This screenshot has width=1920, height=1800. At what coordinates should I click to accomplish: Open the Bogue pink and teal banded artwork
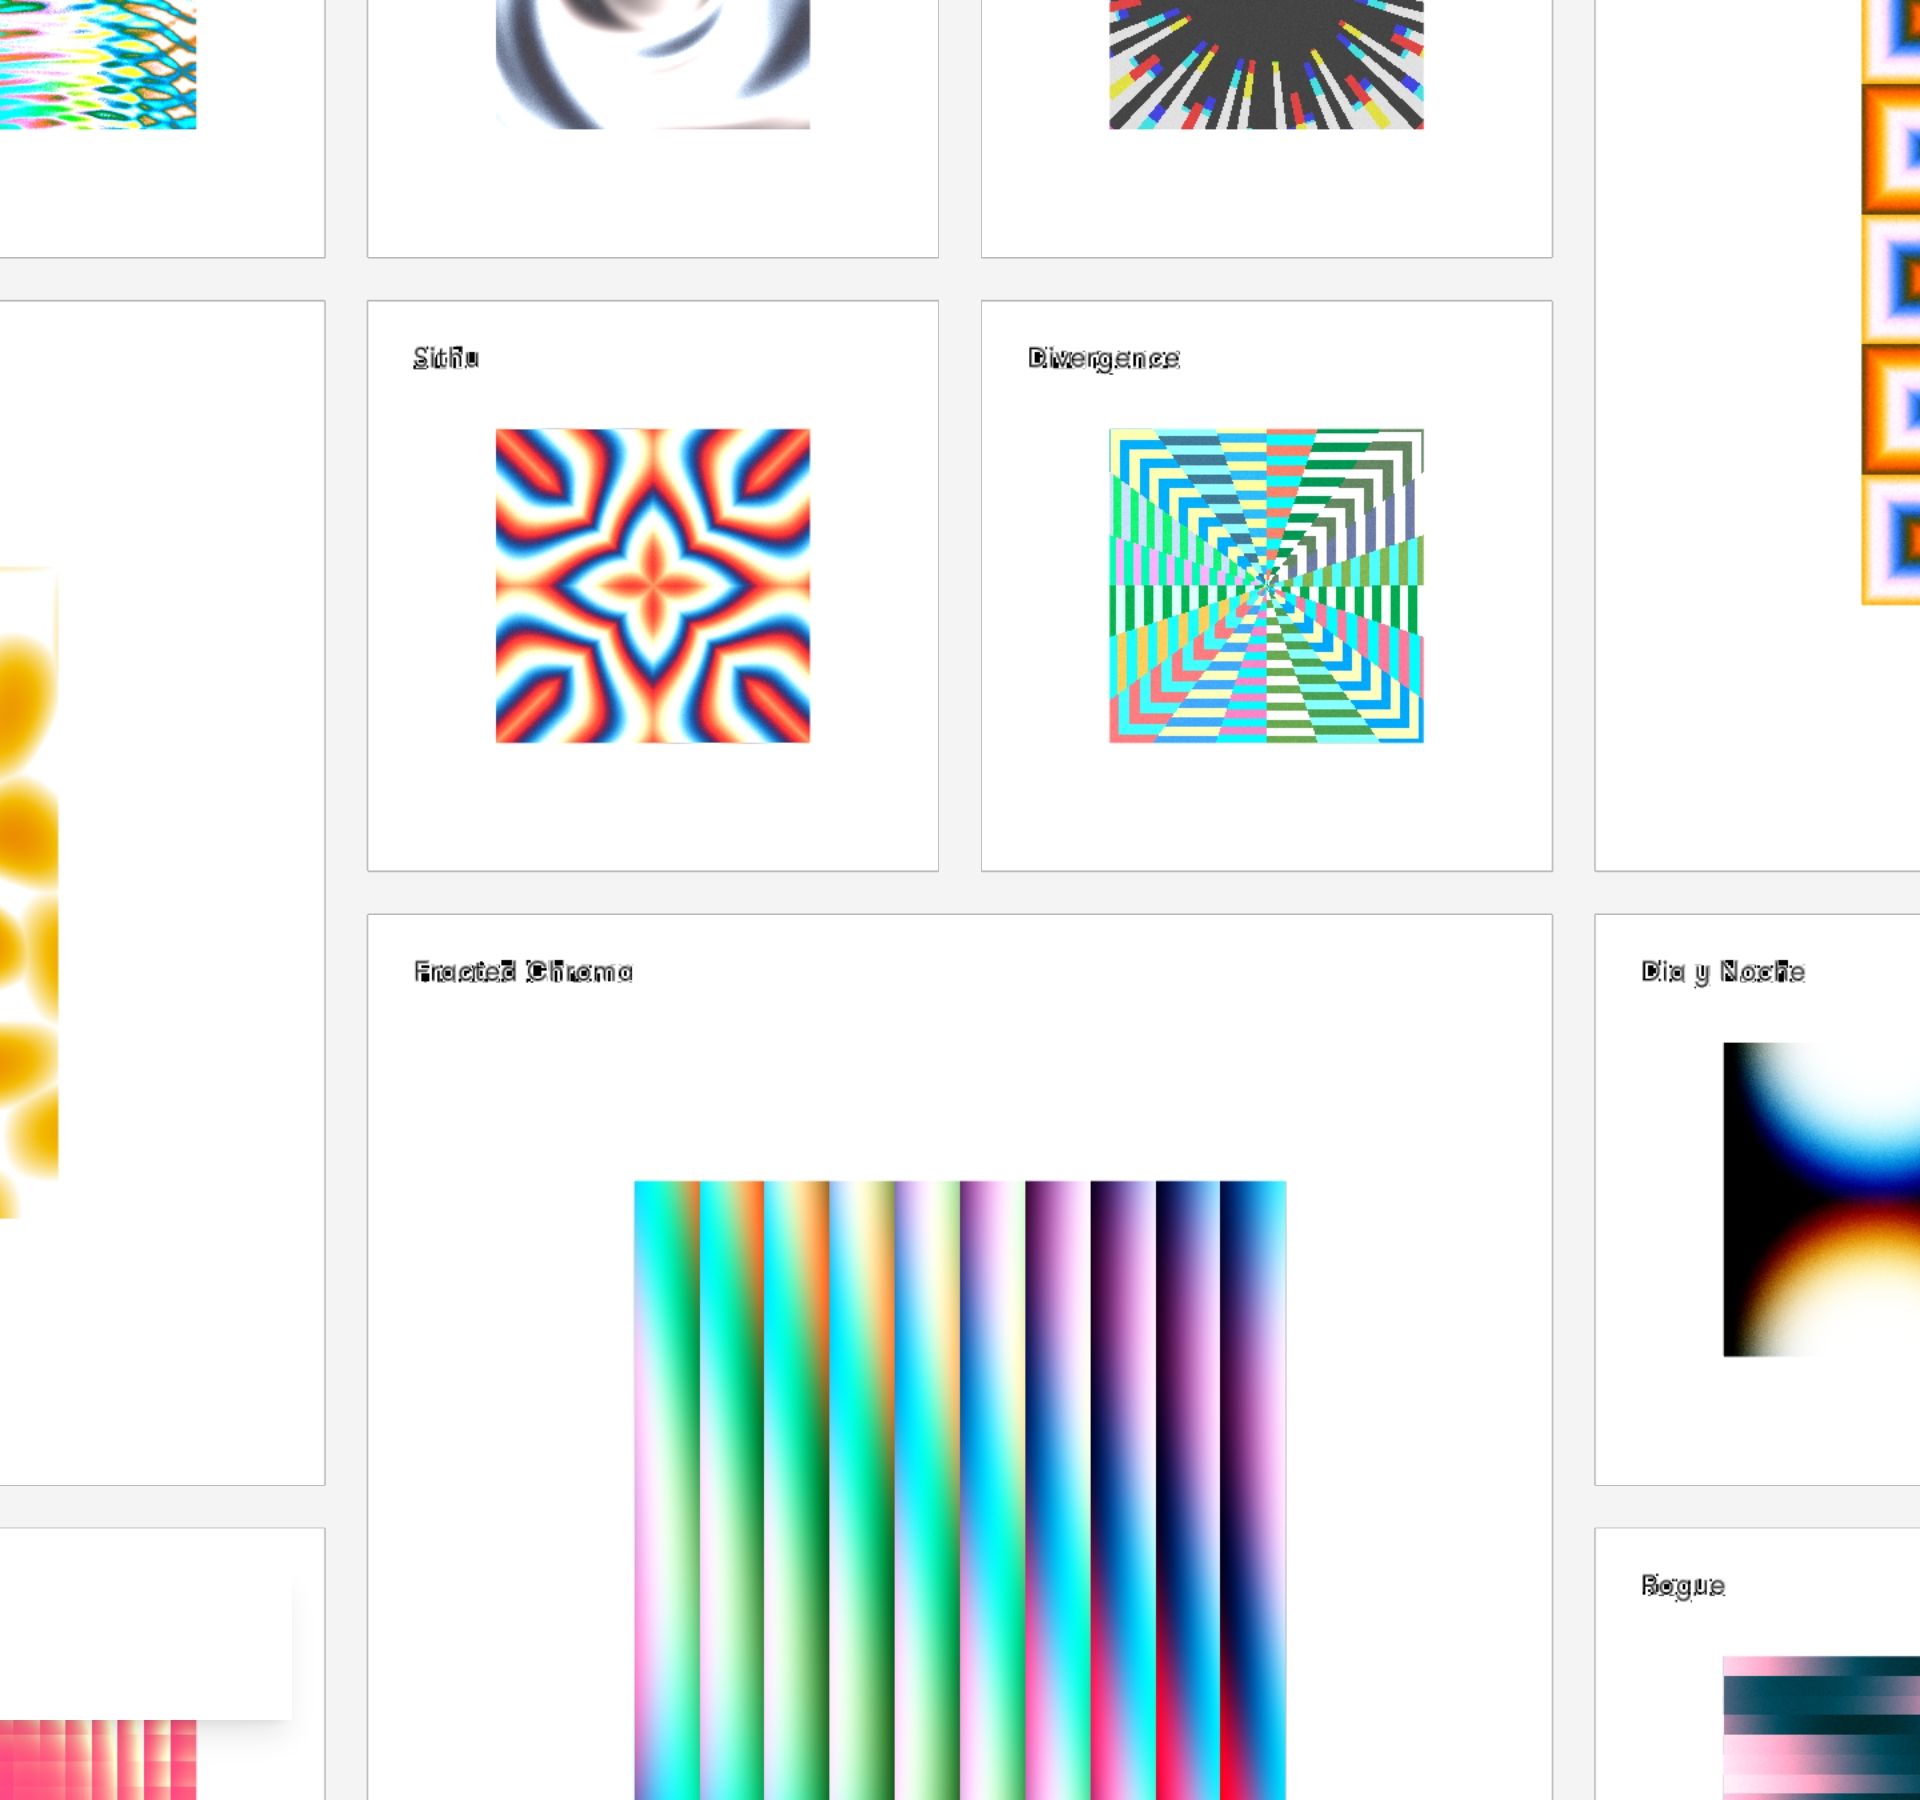point(1820,1726)
